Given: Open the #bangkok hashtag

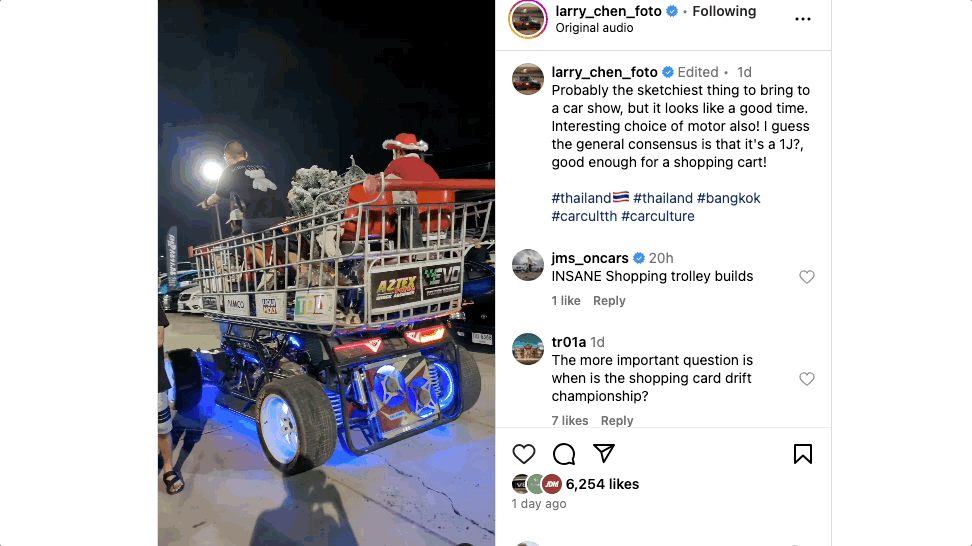Looking at the screenshot, I should [x=728, y=198].
